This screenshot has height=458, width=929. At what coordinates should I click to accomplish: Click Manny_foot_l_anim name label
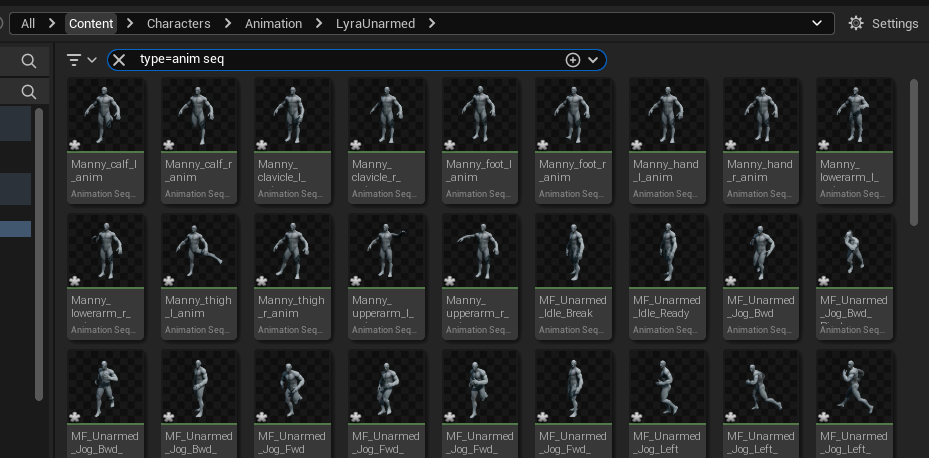pos(479,171)
